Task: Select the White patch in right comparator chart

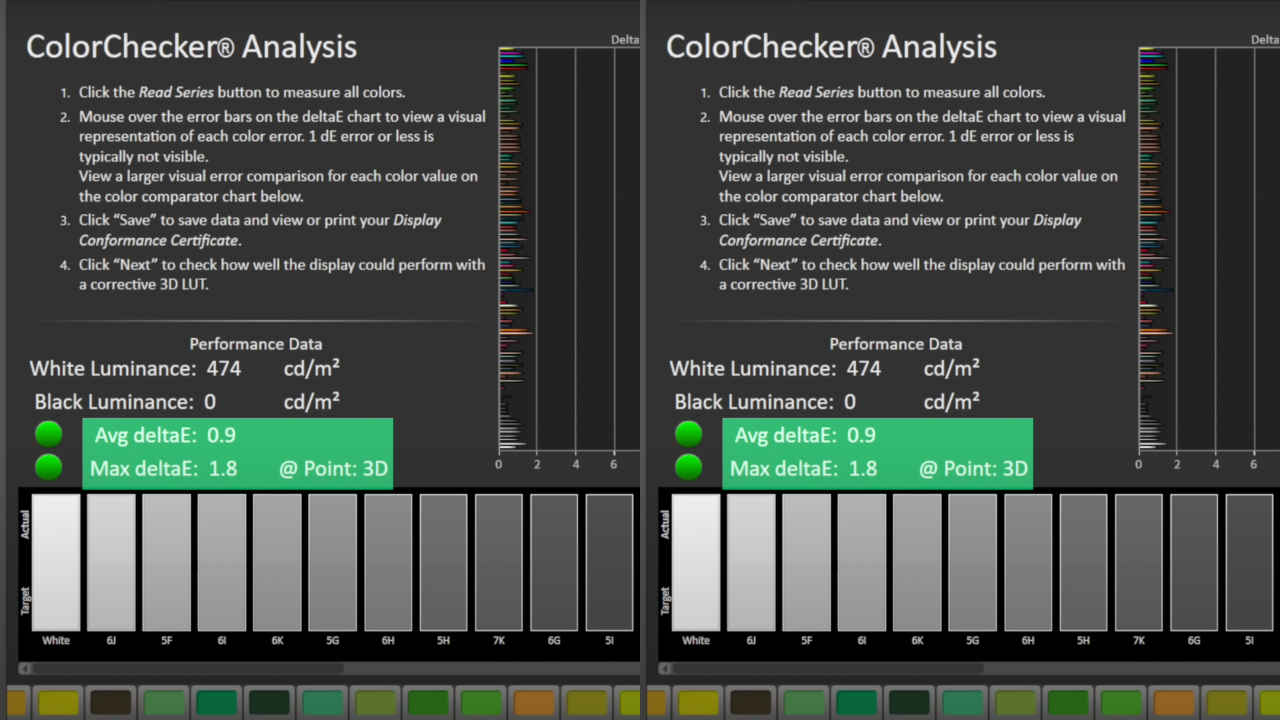Action: tap(696, 561)
